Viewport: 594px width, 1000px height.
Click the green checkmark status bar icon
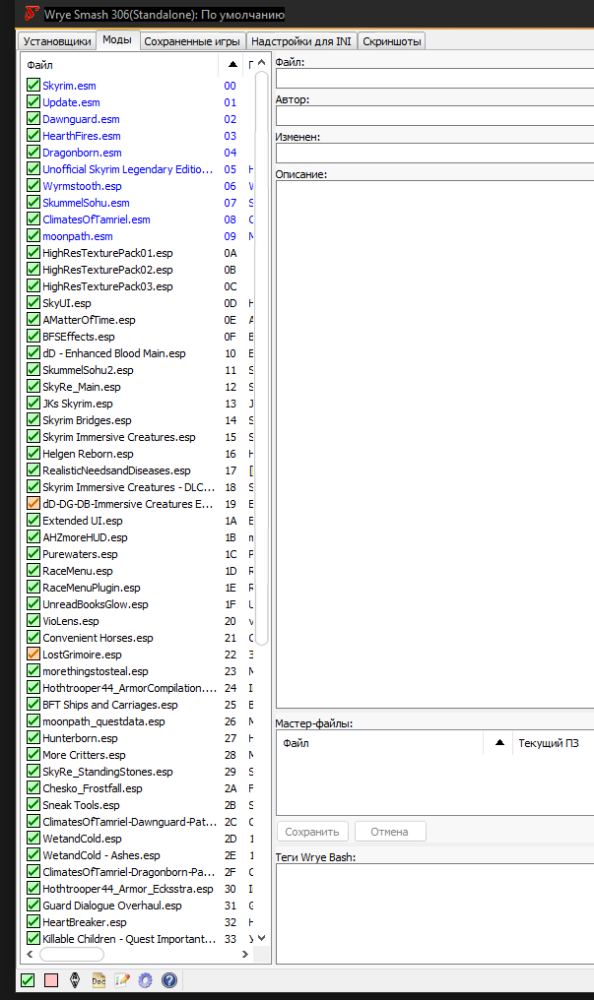click(27, 980)
